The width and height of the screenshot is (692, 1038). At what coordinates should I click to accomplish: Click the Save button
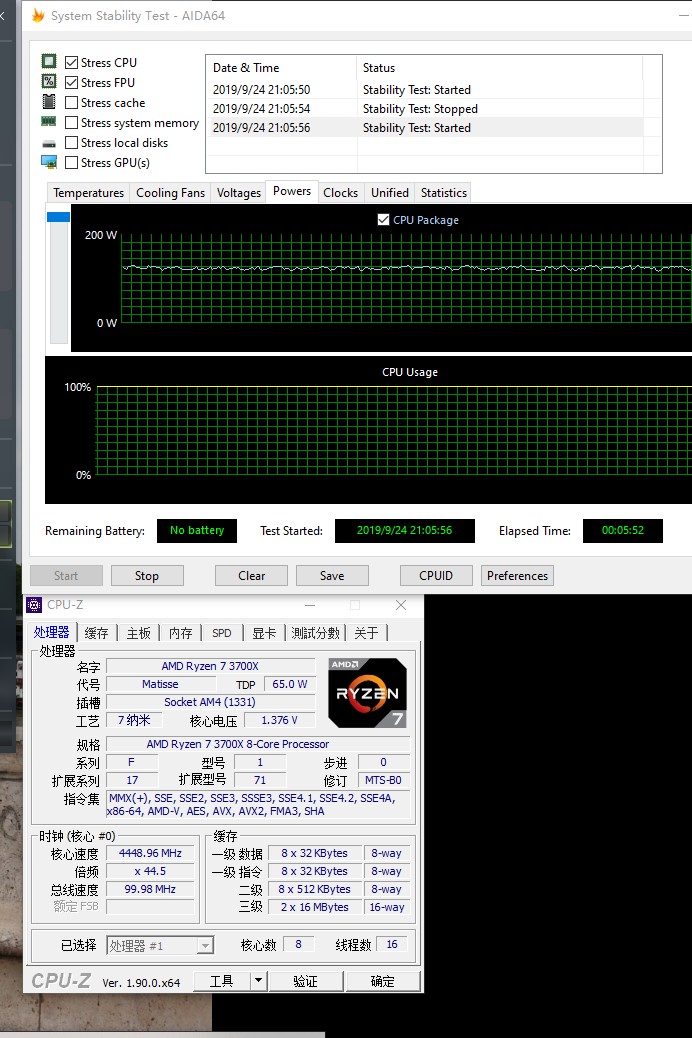332,576
